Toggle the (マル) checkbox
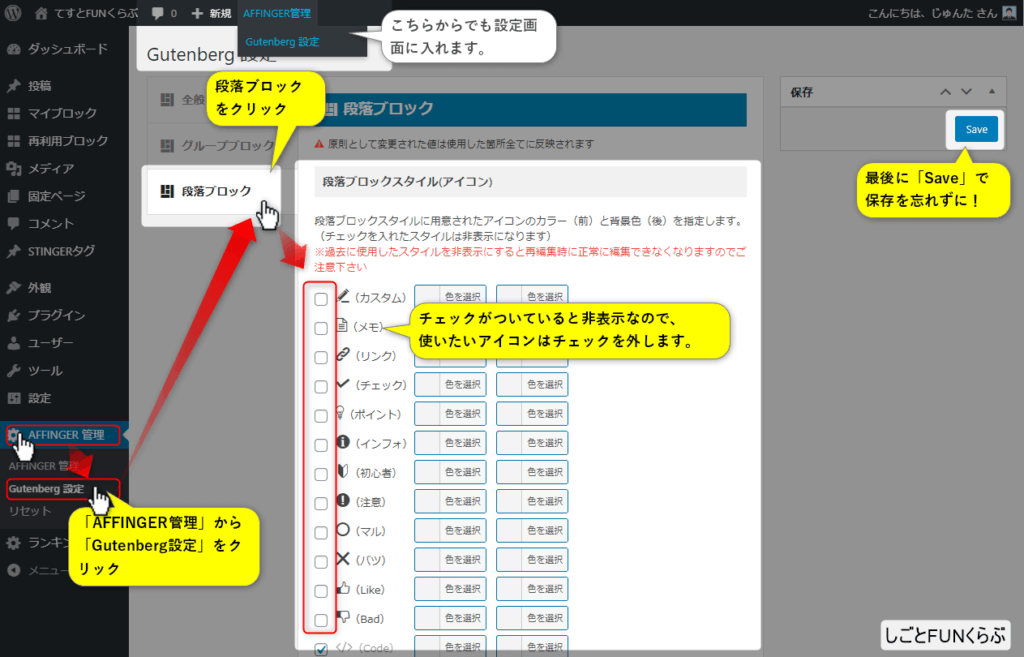The width and height of the screenshot is (1024, 657). (321, 533)
